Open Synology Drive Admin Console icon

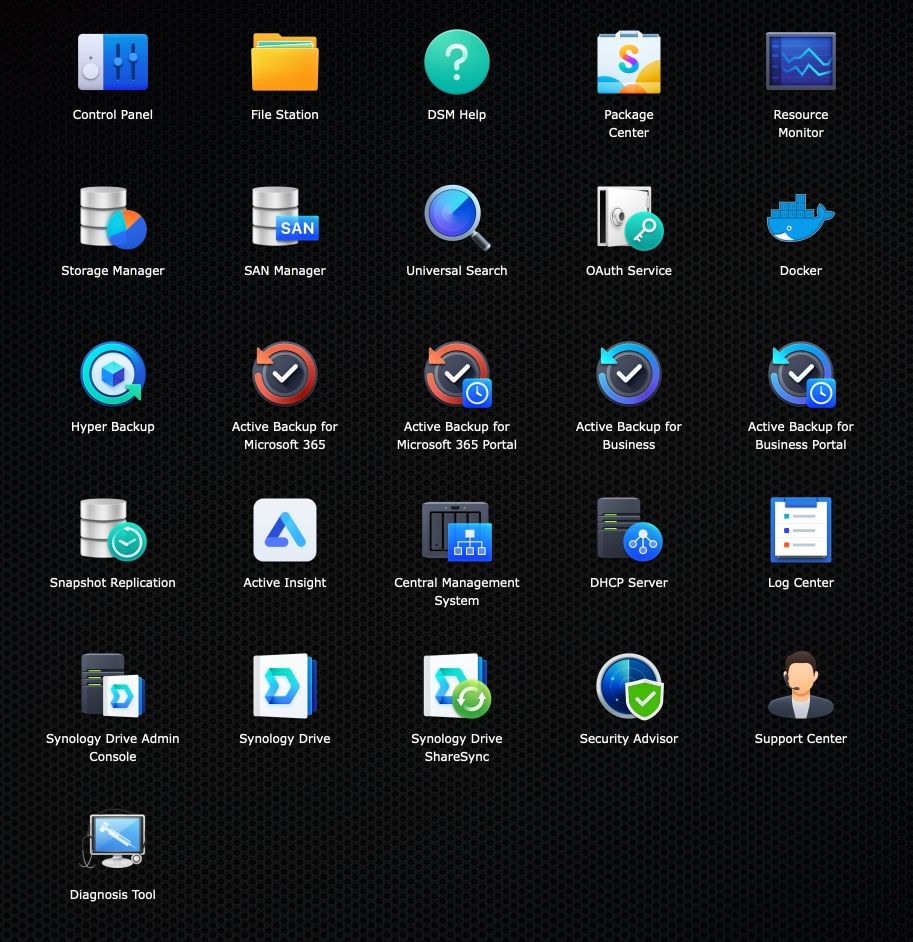(113, 685)
